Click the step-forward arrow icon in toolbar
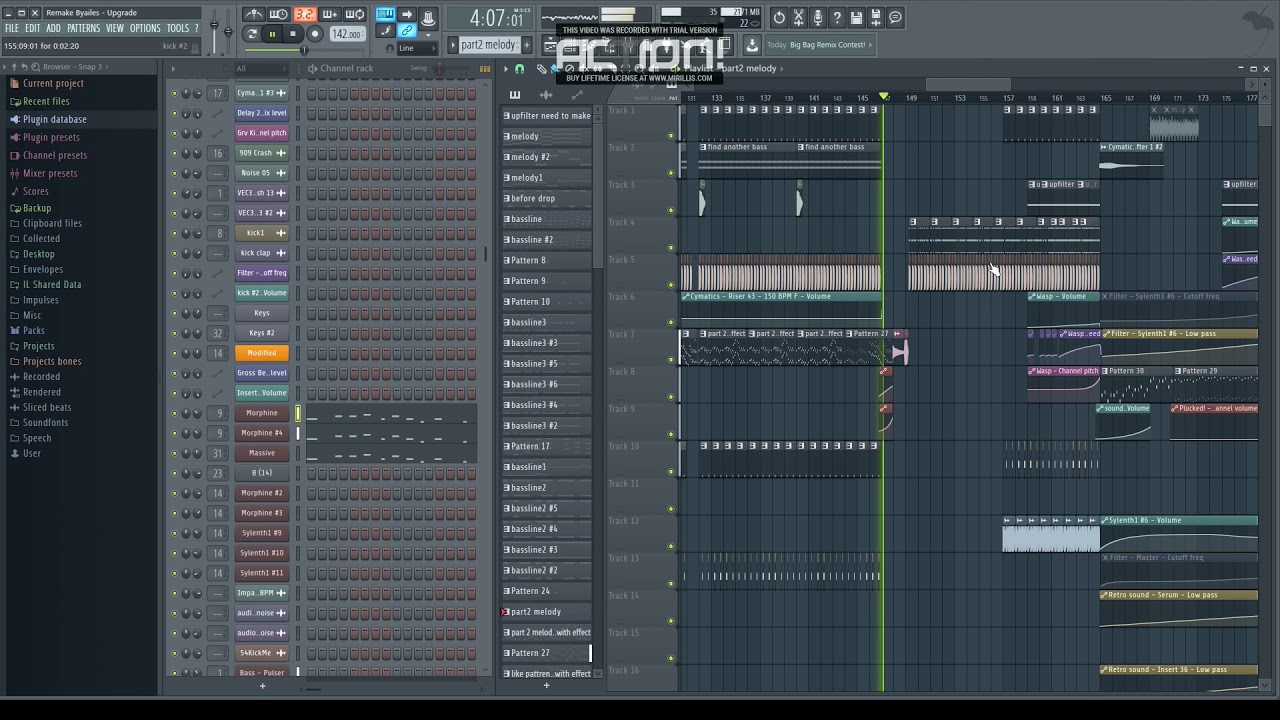The height and width of the screenshot is (720, 1280). 407,15
